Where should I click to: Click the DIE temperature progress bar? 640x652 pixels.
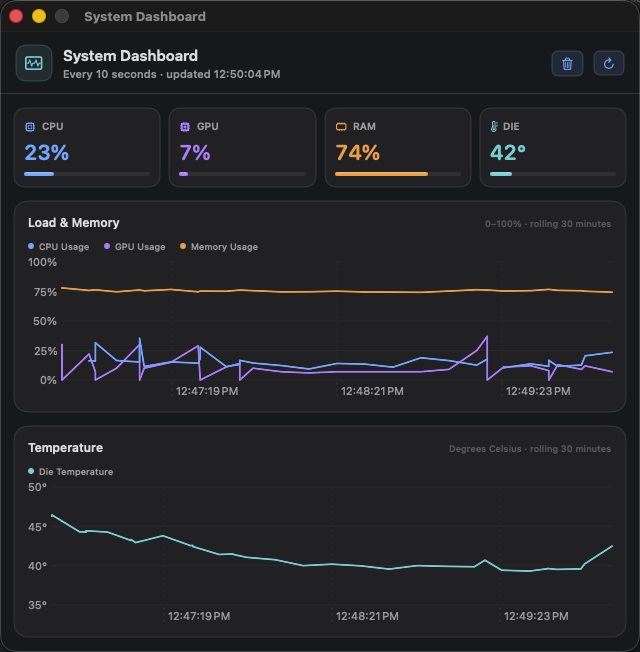pyautogui.click(x=553, y=174)
